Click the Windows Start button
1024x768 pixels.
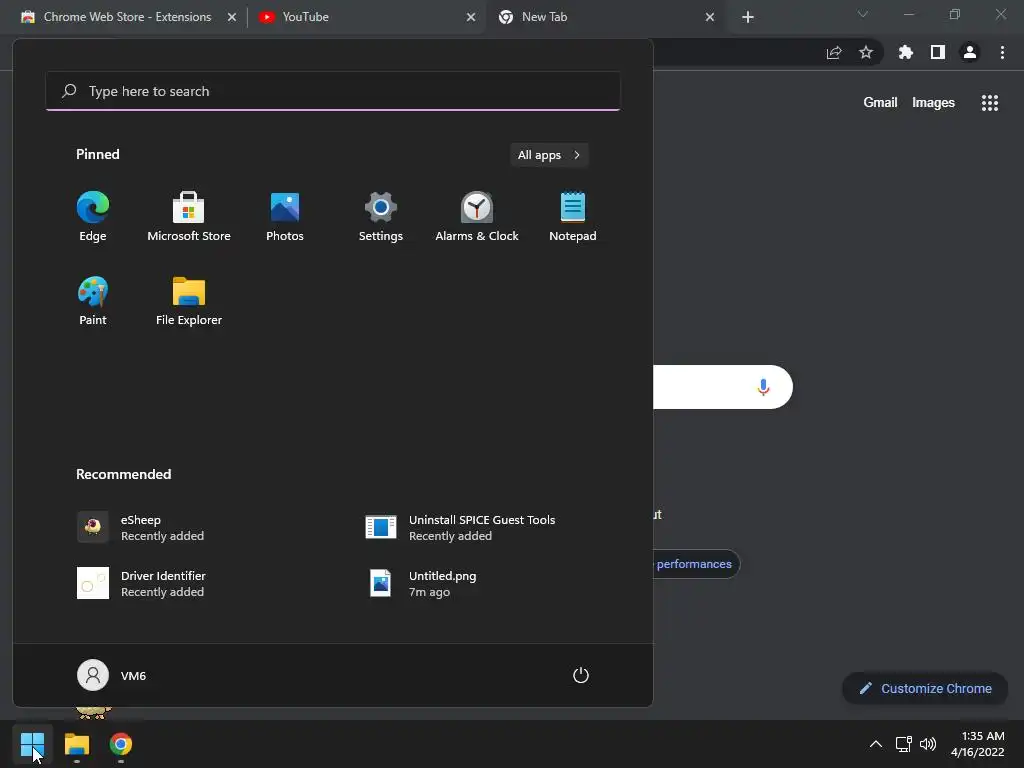point(32,744)
